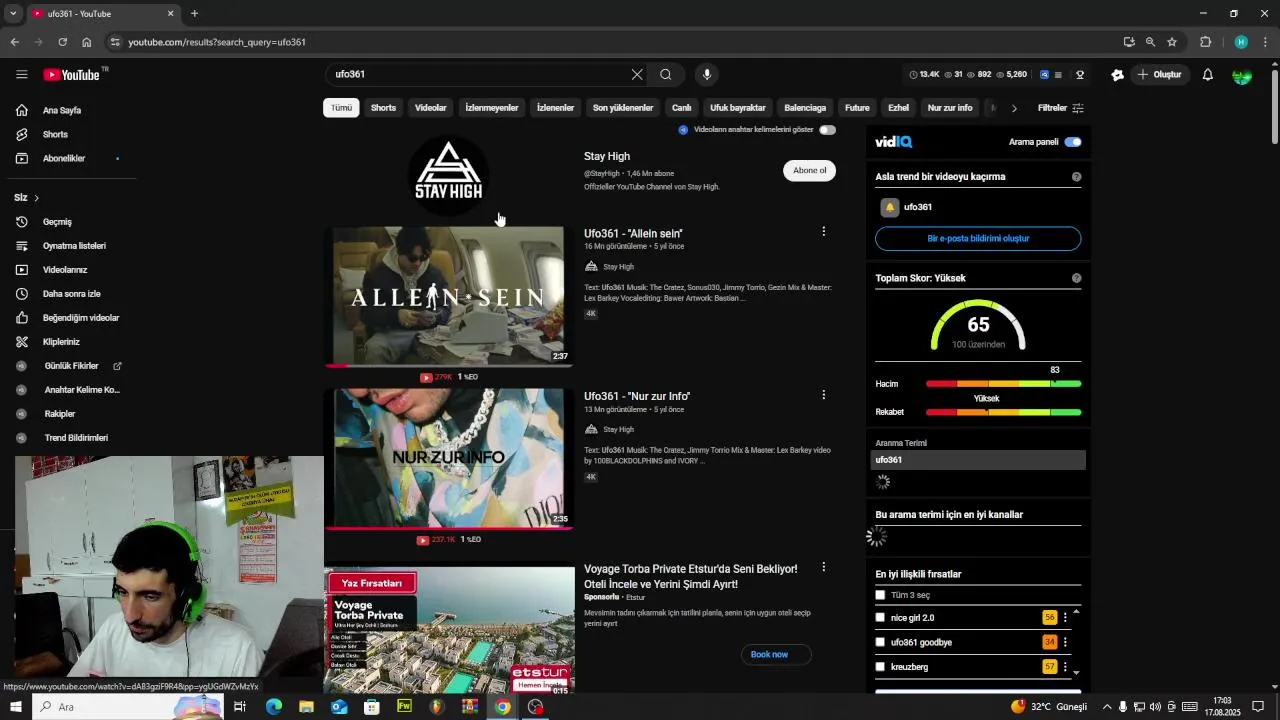Select the İzlenmeyenler filter chip
The width and height of the screenshot is (1280, 720).
tap(492, 108)
